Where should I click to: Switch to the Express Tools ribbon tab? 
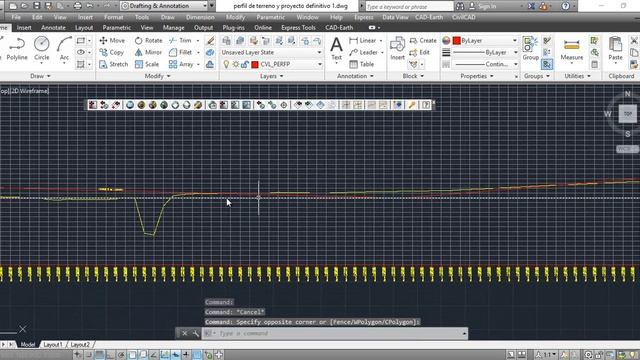tap(298, 28)
